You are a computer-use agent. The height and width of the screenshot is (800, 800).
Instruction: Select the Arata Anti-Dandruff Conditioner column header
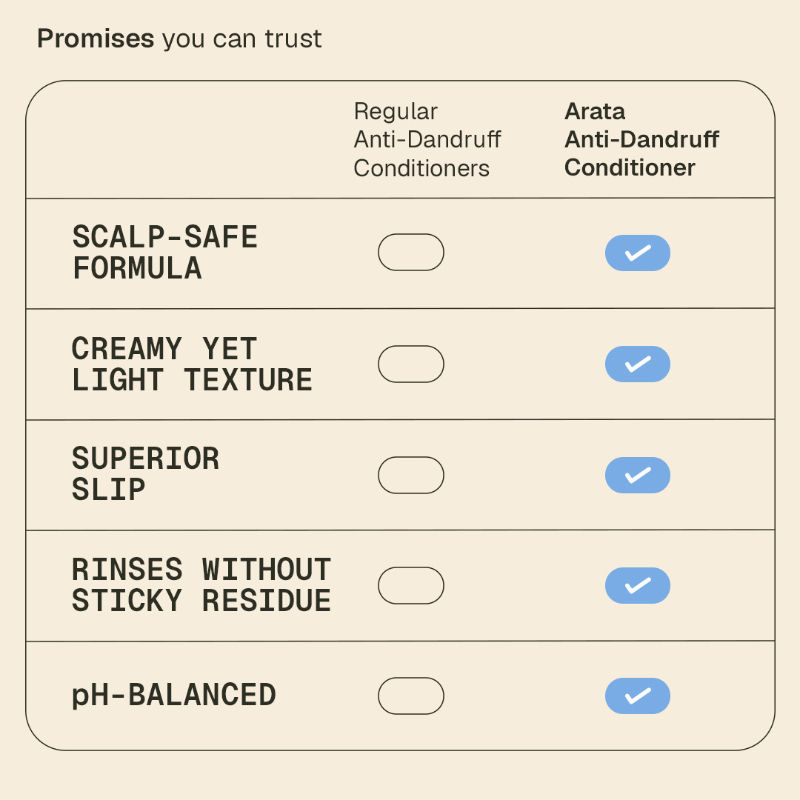point(641,140)
